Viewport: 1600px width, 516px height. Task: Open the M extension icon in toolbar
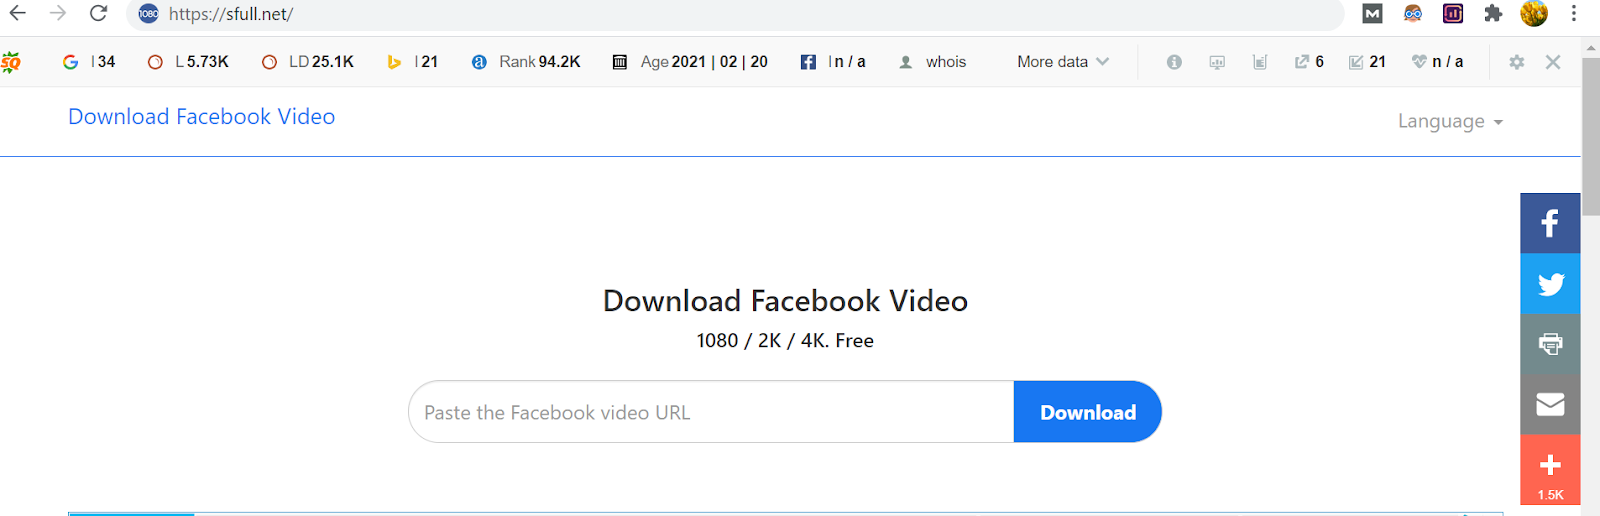tap(1372, 13)
